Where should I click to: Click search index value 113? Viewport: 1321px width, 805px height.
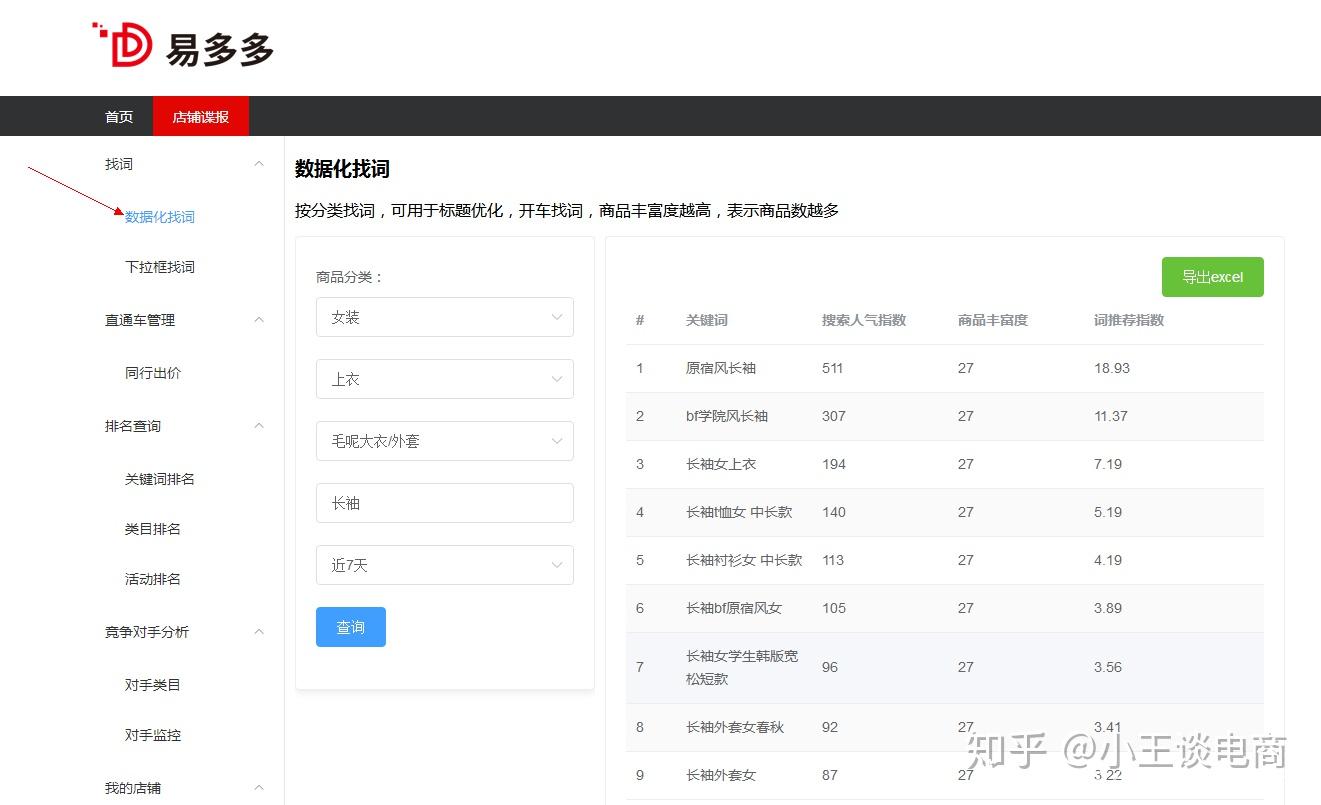tap(833, 560)
